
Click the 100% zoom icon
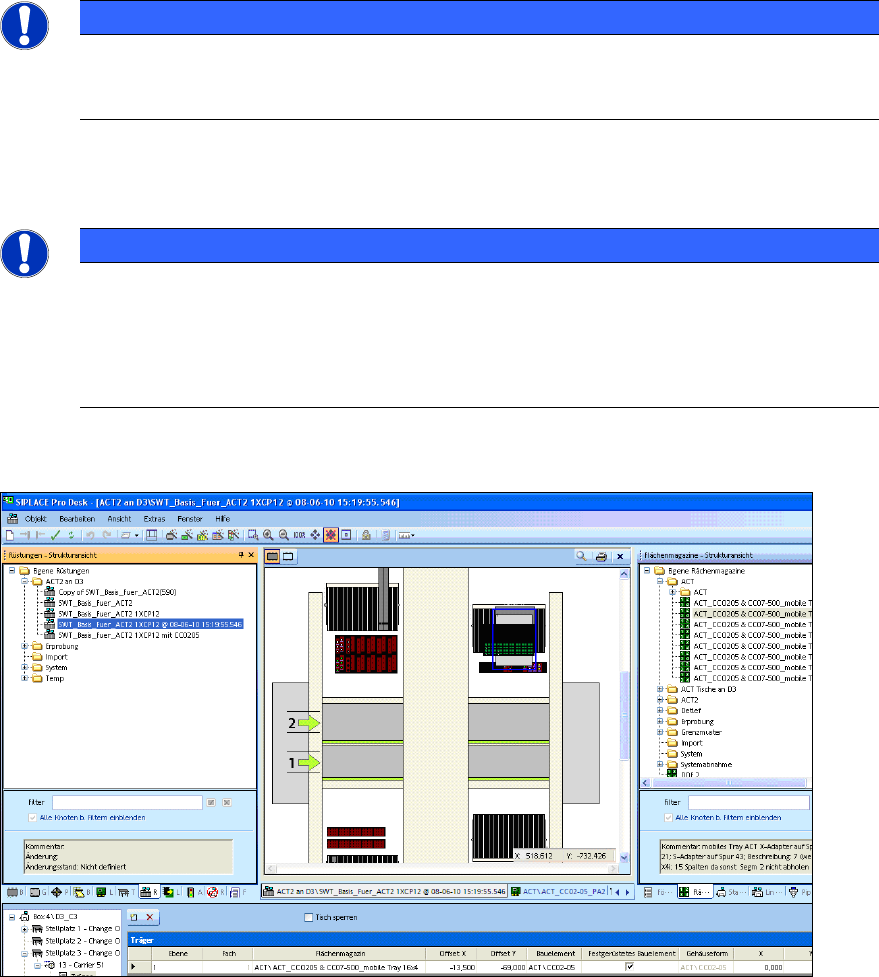[300, 535]
